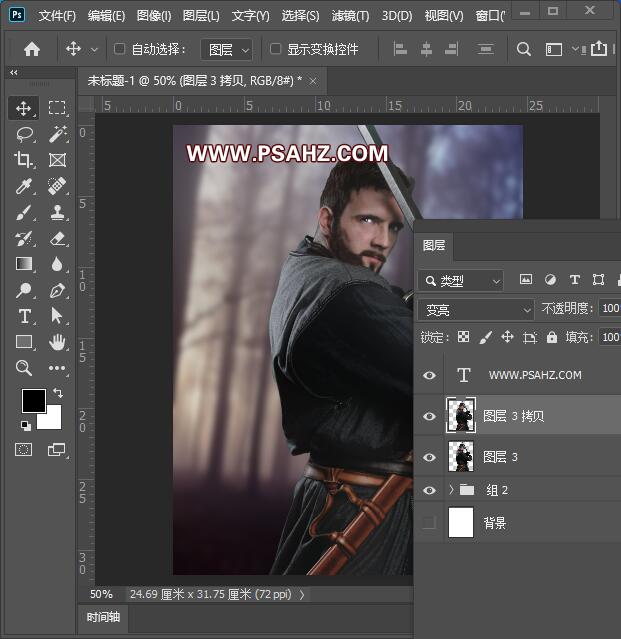Choose the Gradient tool

24,264
